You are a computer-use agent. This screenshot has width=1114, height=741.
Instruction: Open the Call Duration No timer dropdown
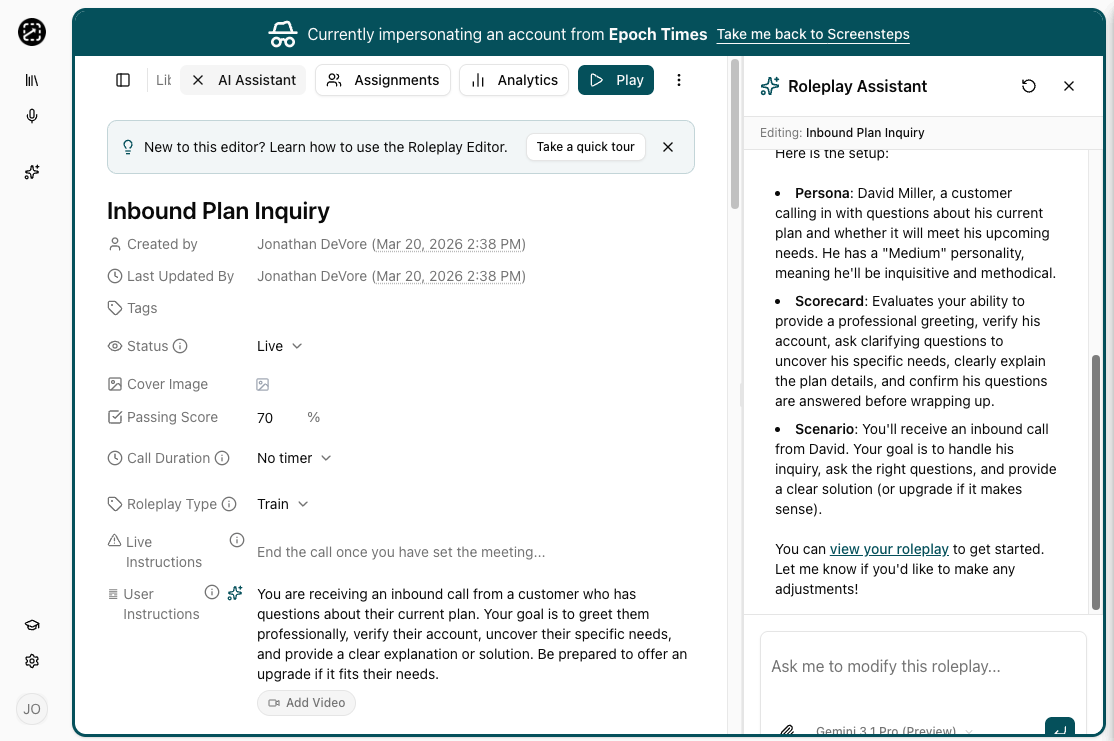pos(293,458)
